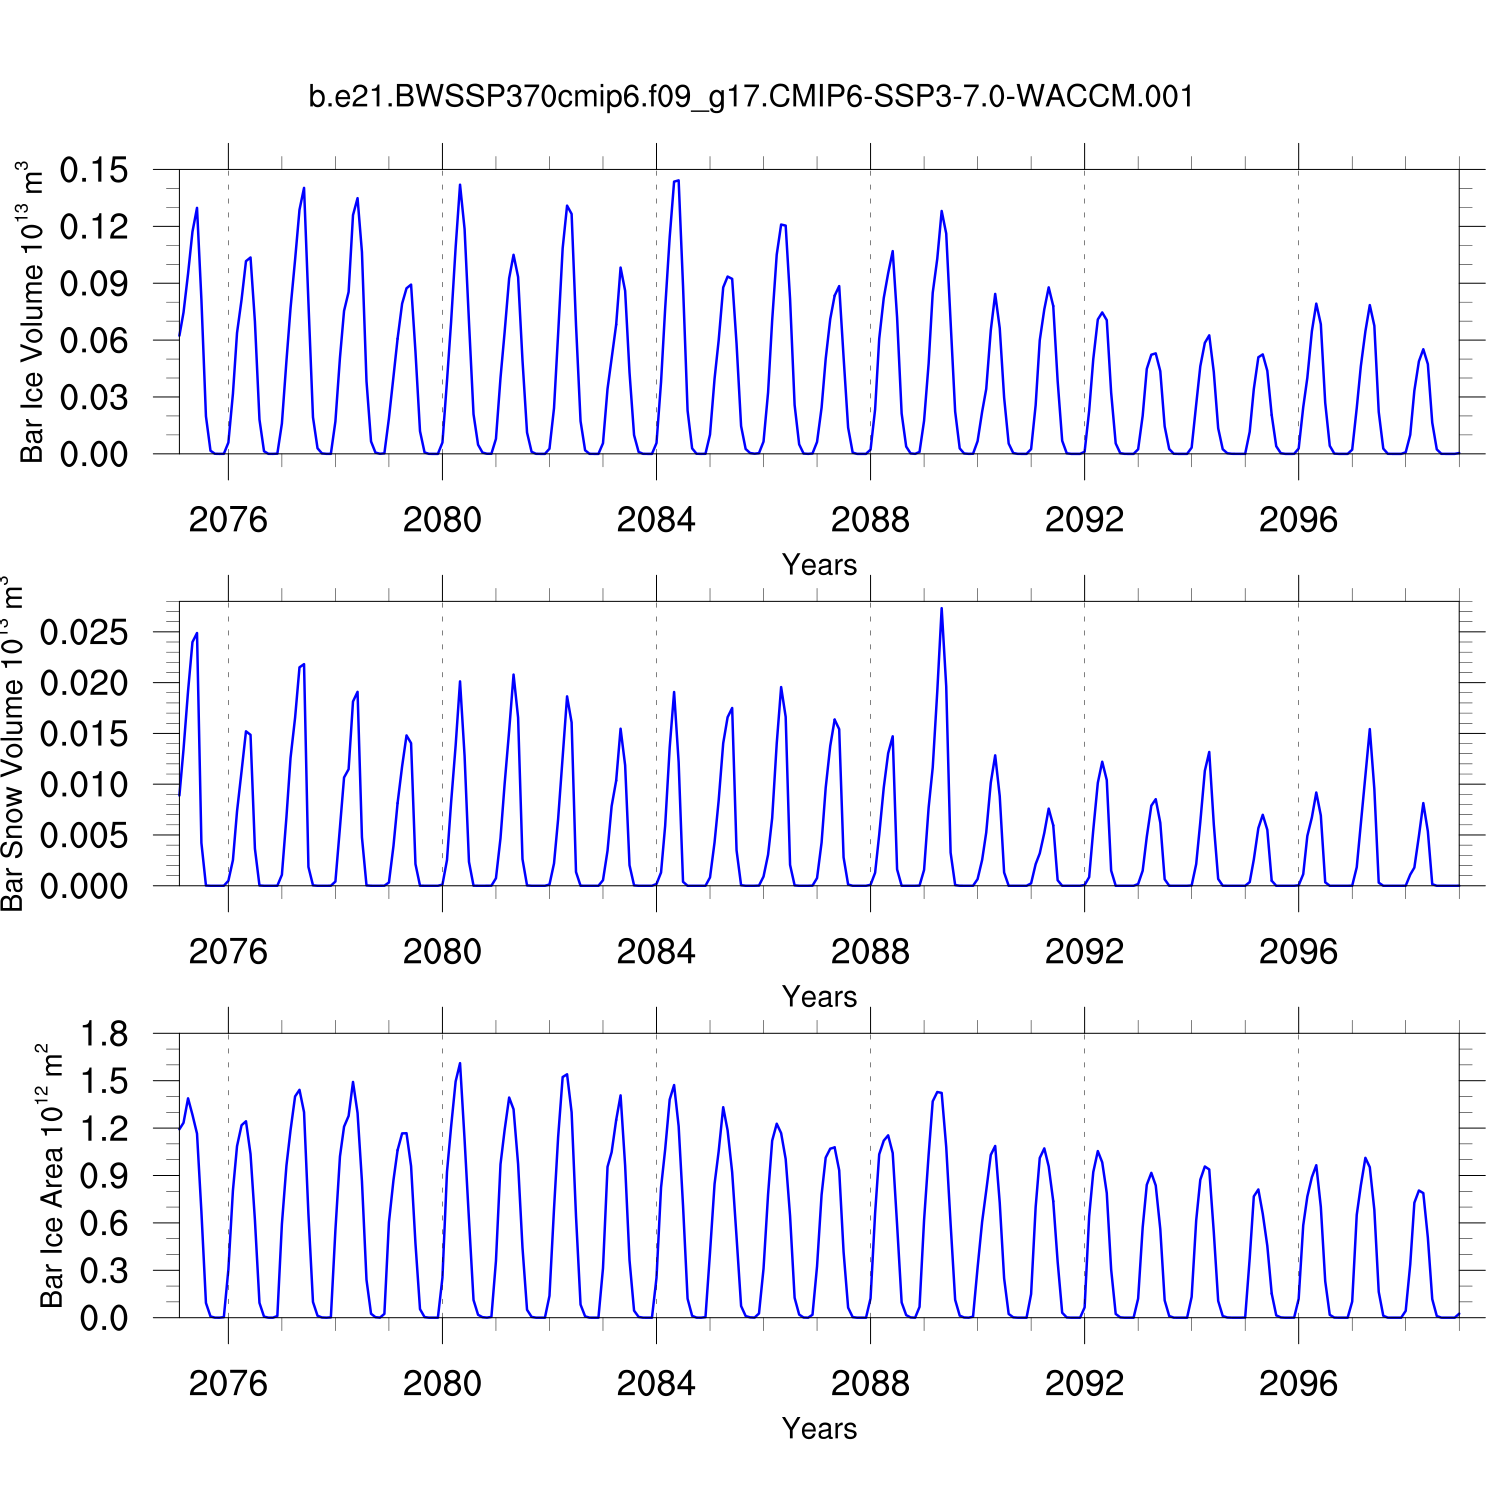
Task: Click the Years label under ice volume plot
Action: pyautogui.click(x=819, y=565)
